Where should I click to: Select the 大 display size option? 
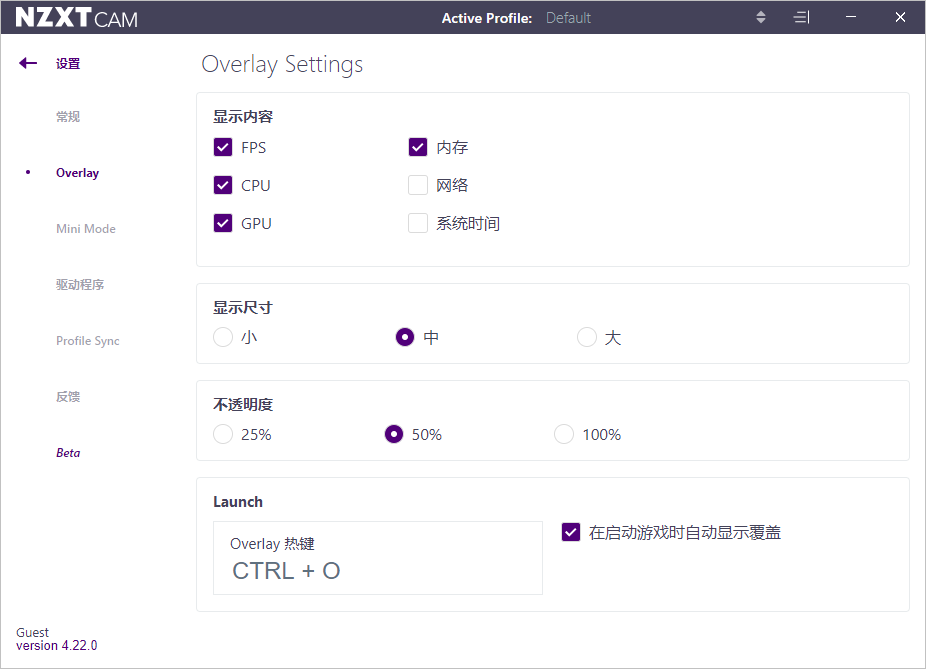[586, 337]
